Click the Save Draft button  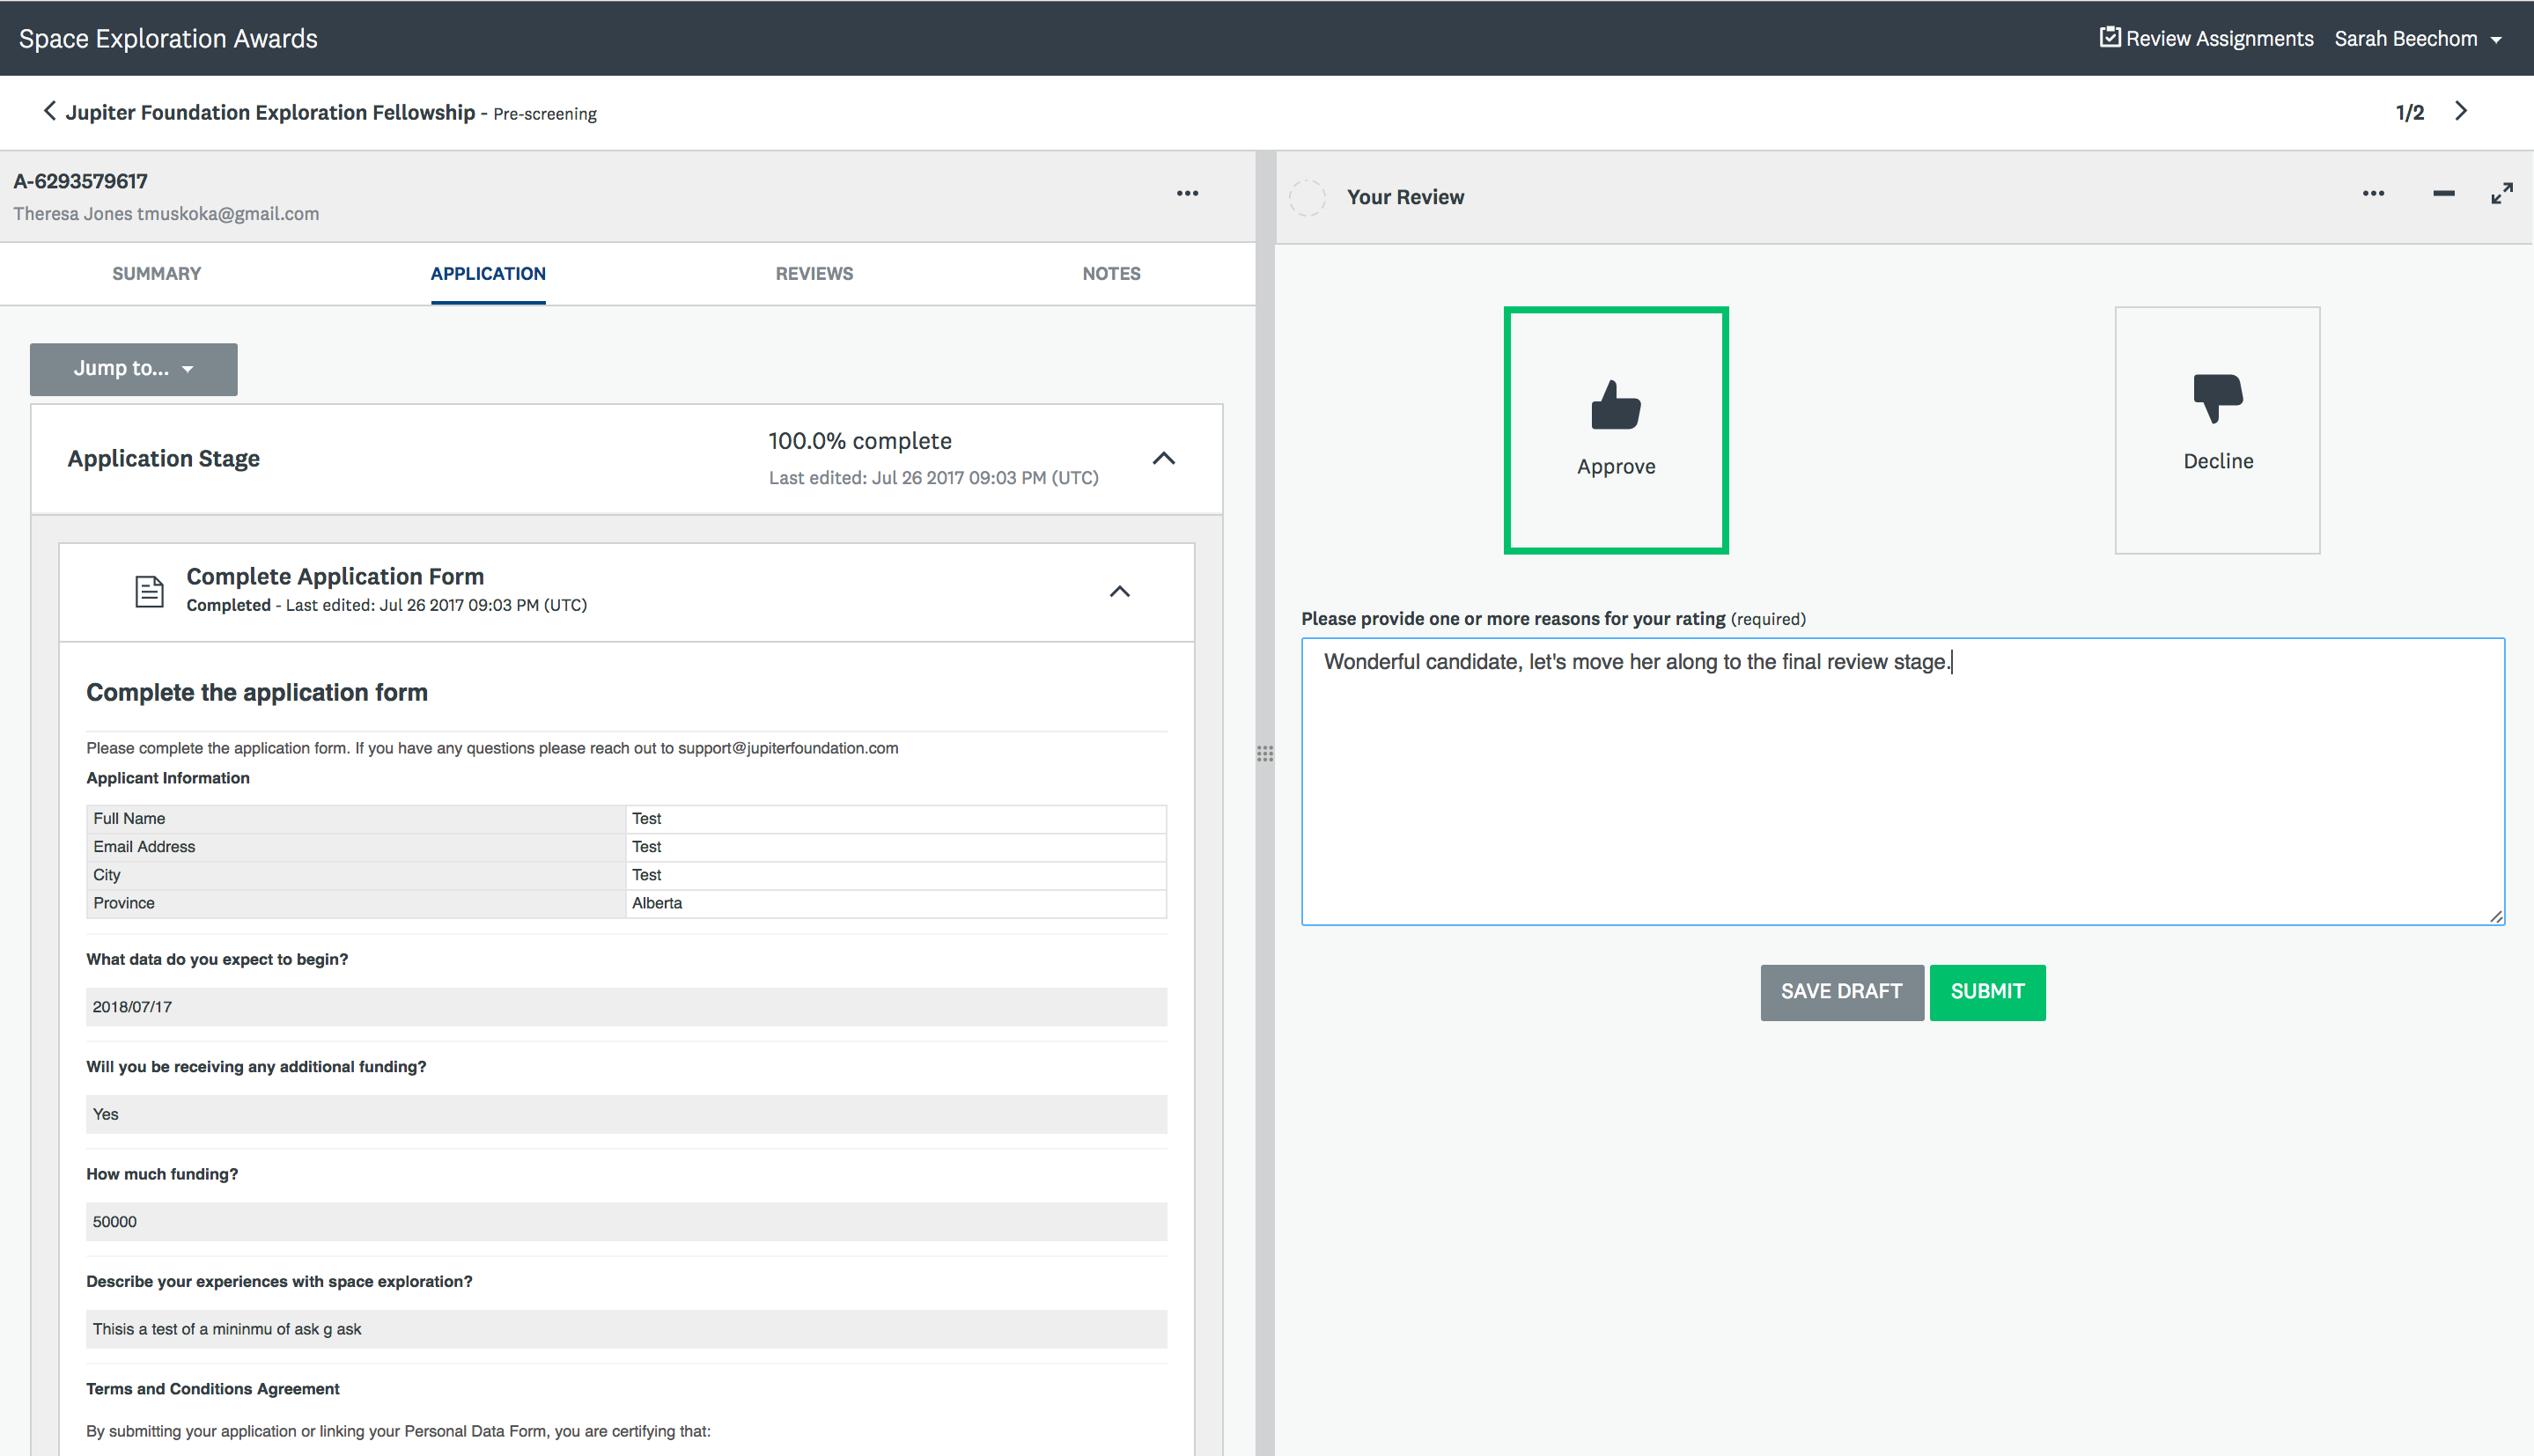click(x=1841, y=992)
